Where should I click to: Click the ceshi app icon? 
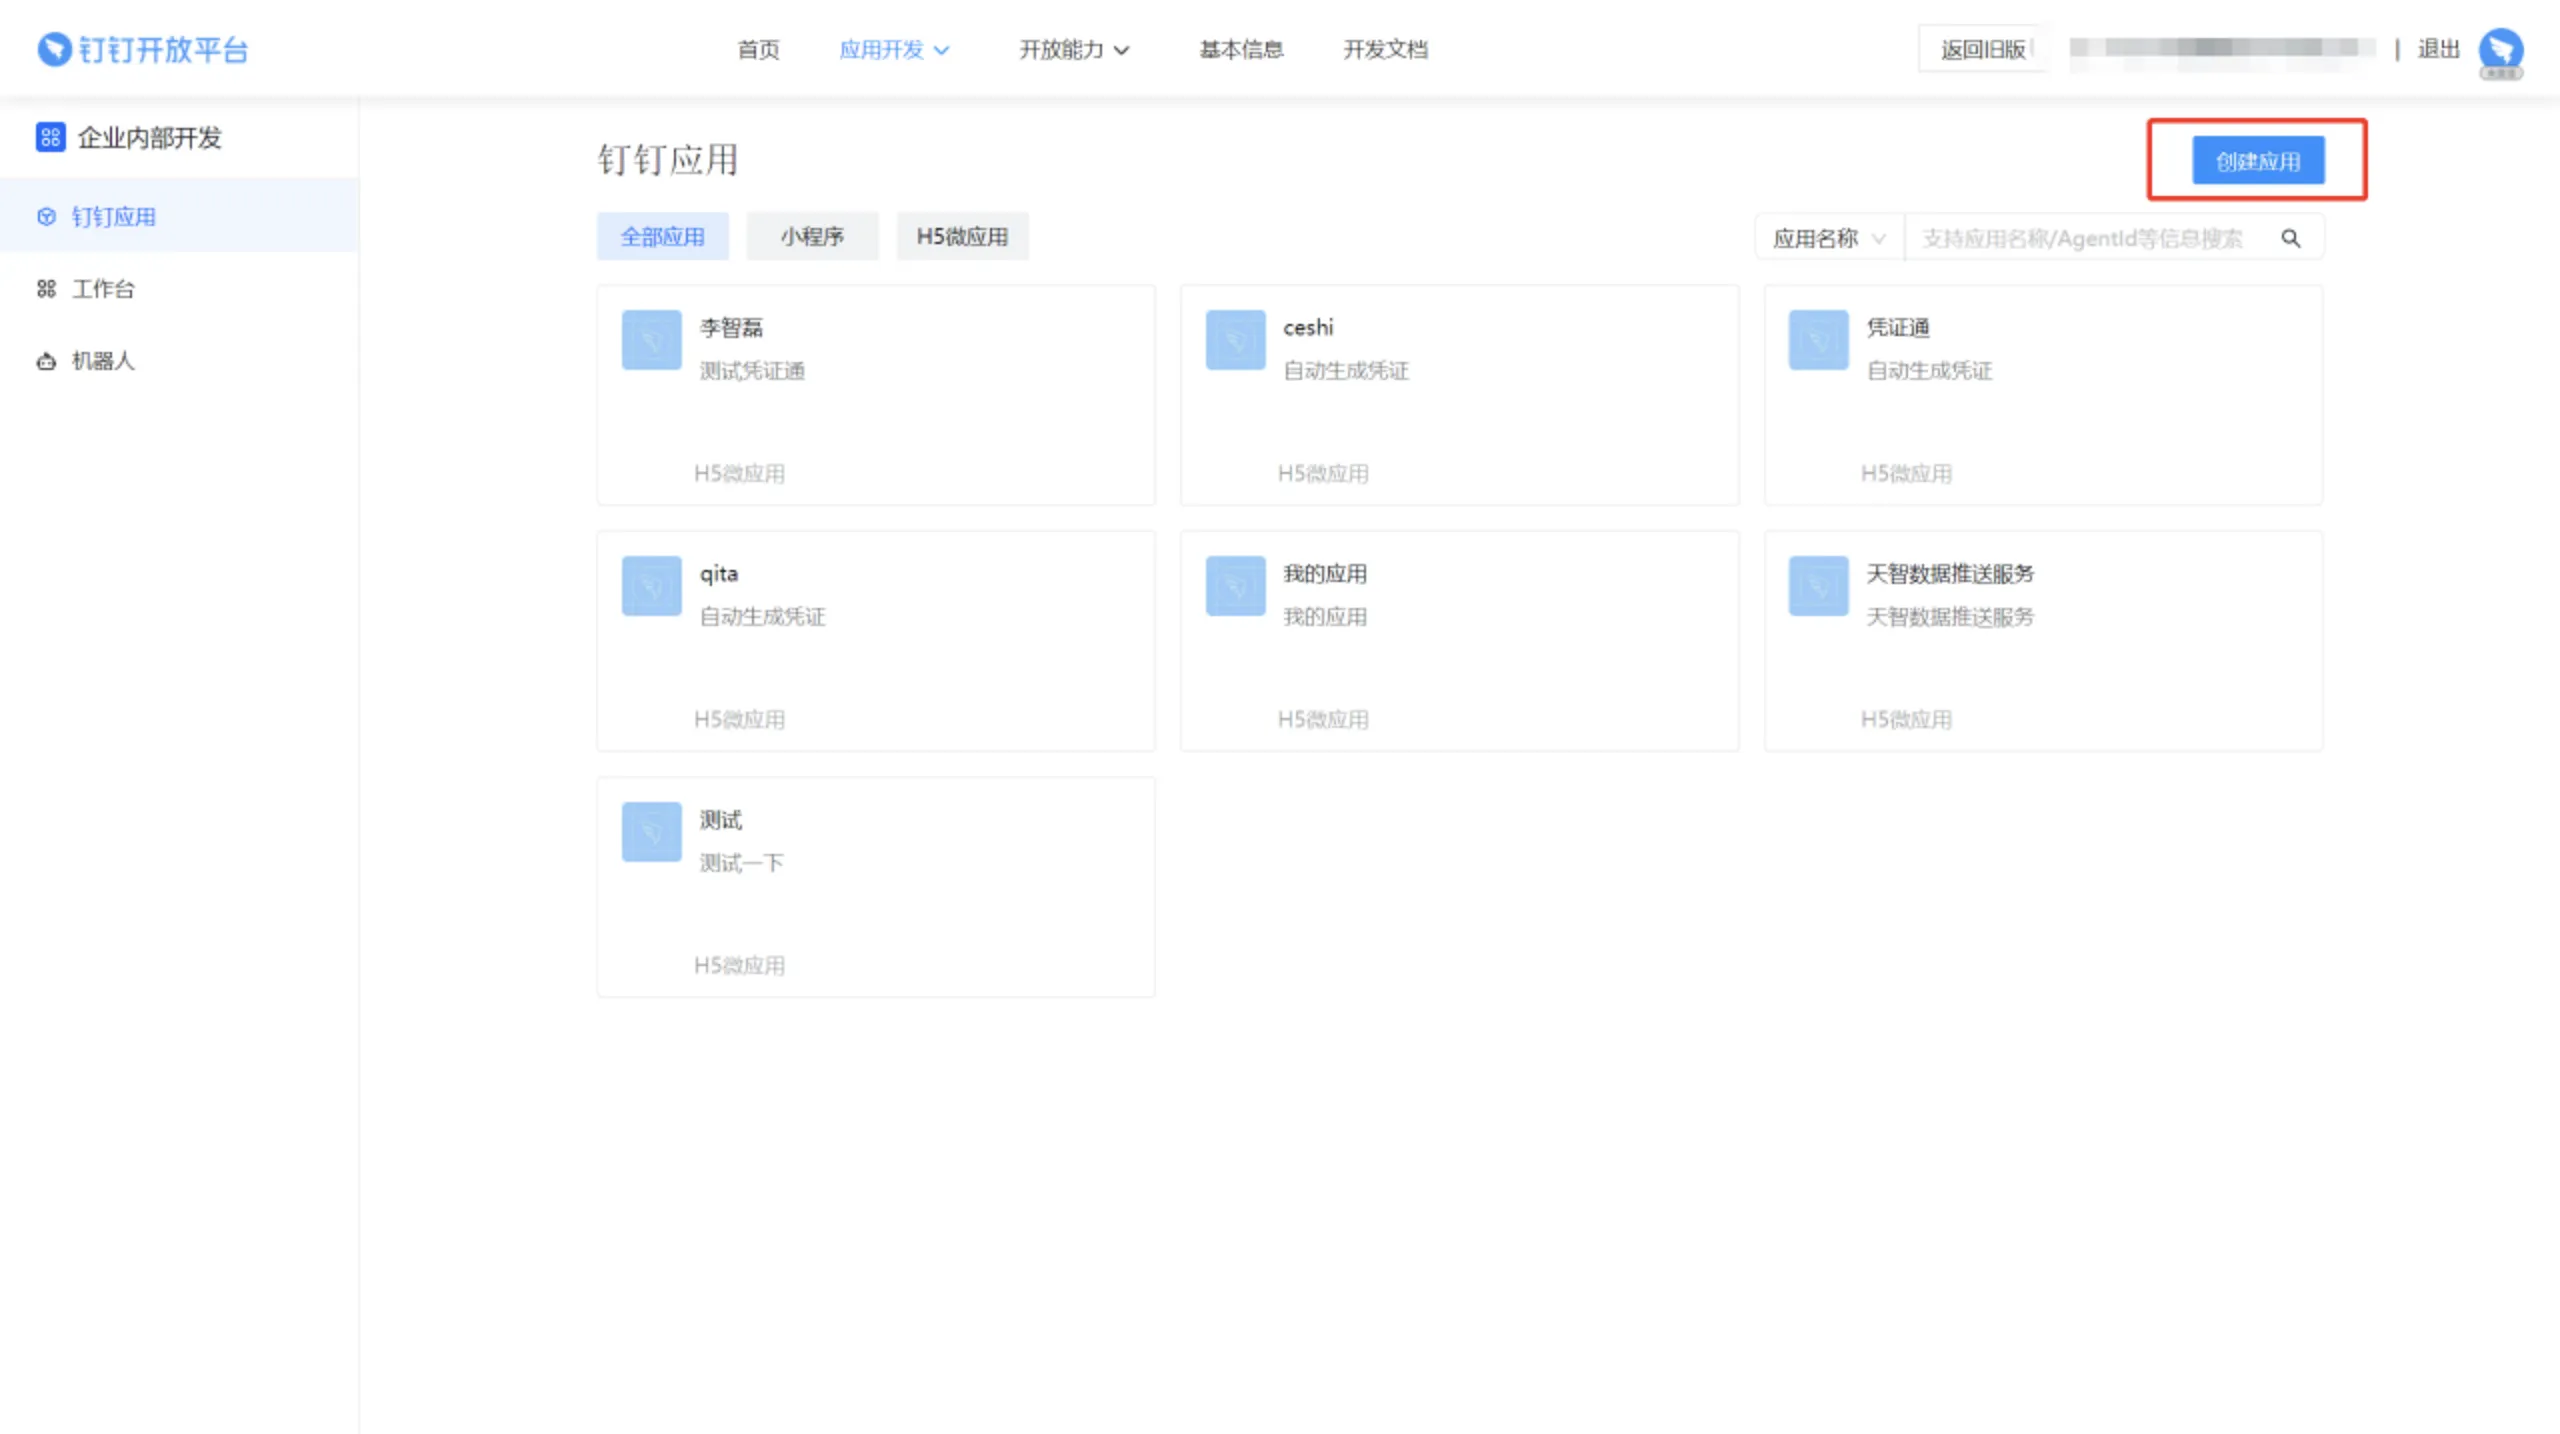click(x=1235, y=340)
